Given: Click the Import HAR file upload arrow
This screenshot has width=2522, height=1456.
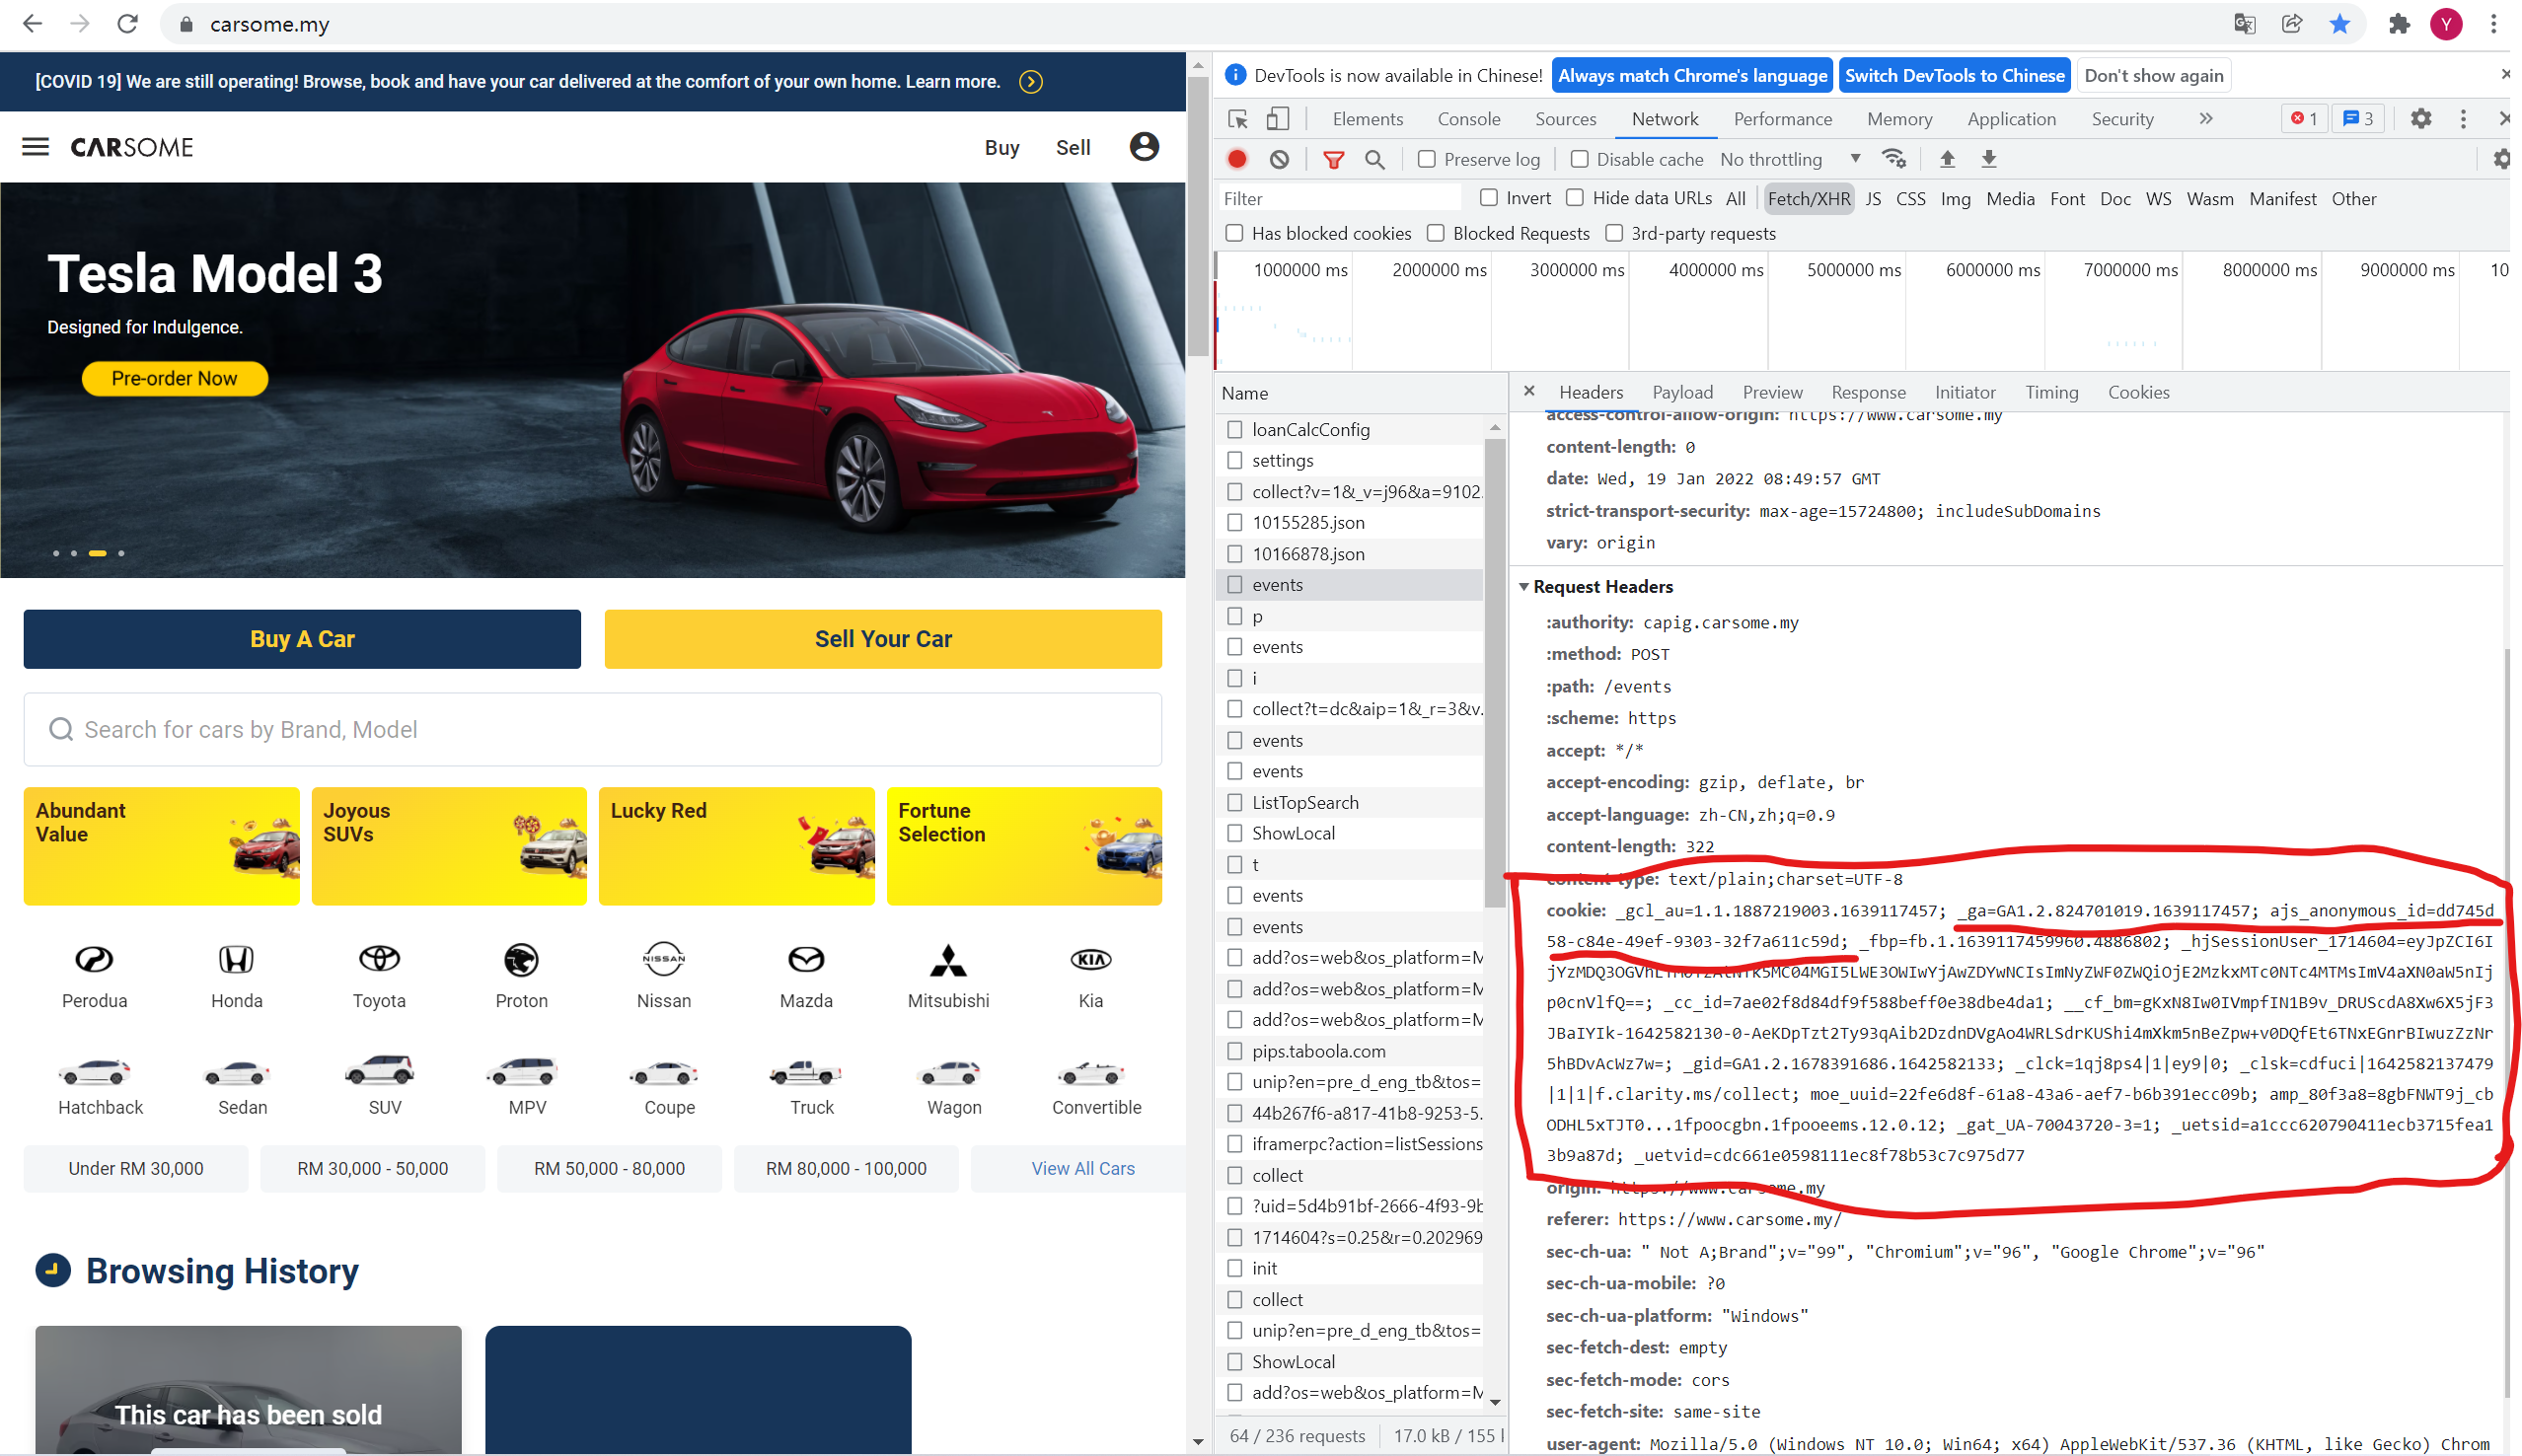Looking at the screenshot, I should click(x=1947, y=159).
